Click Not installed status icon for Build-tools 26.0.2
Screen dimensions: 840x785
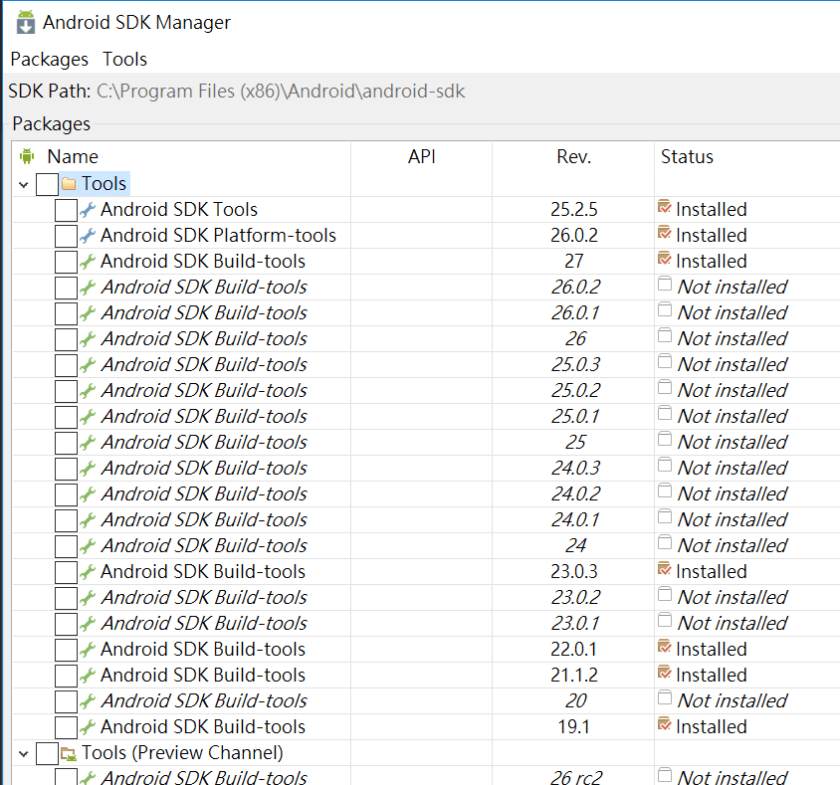pyautogui.click(x=664, y=286)
